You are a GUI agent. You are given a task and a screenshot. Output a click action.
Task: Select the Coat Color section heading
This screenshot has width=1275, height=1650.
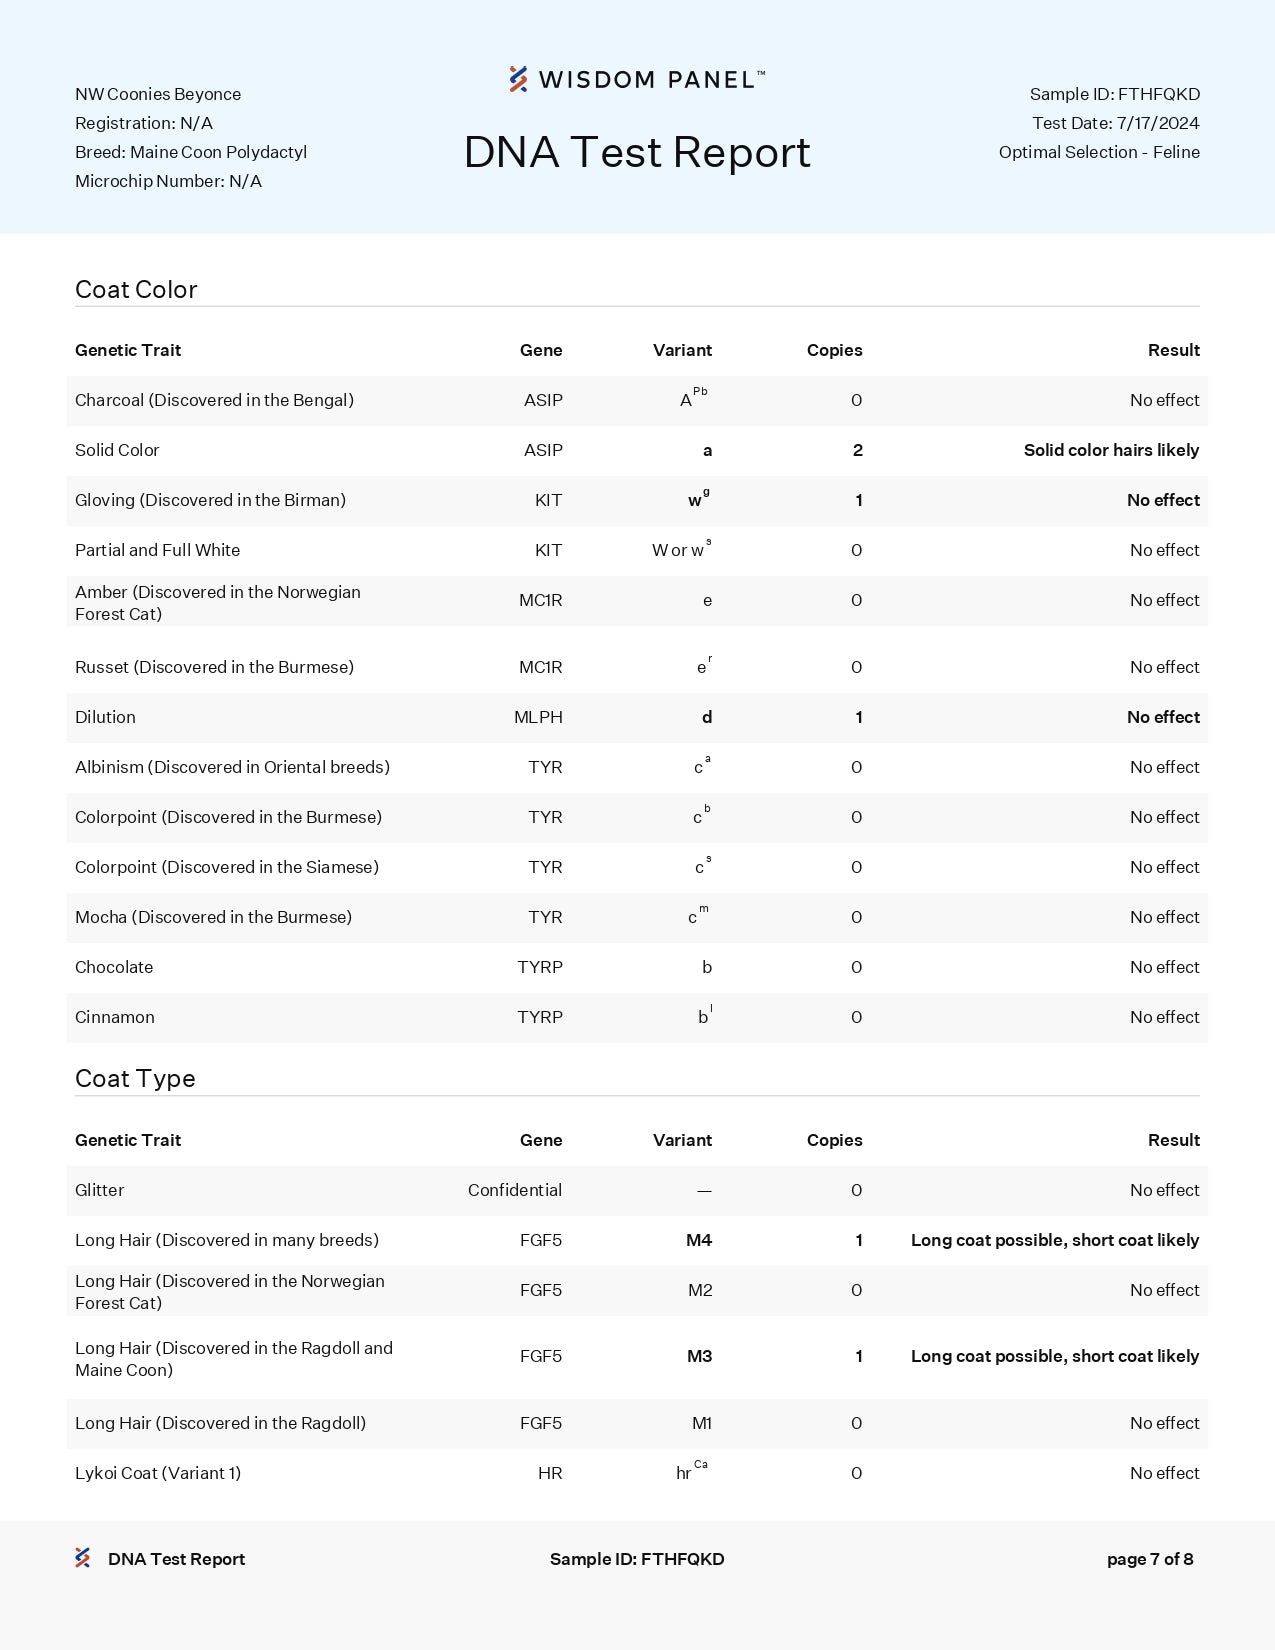[136, 289]
